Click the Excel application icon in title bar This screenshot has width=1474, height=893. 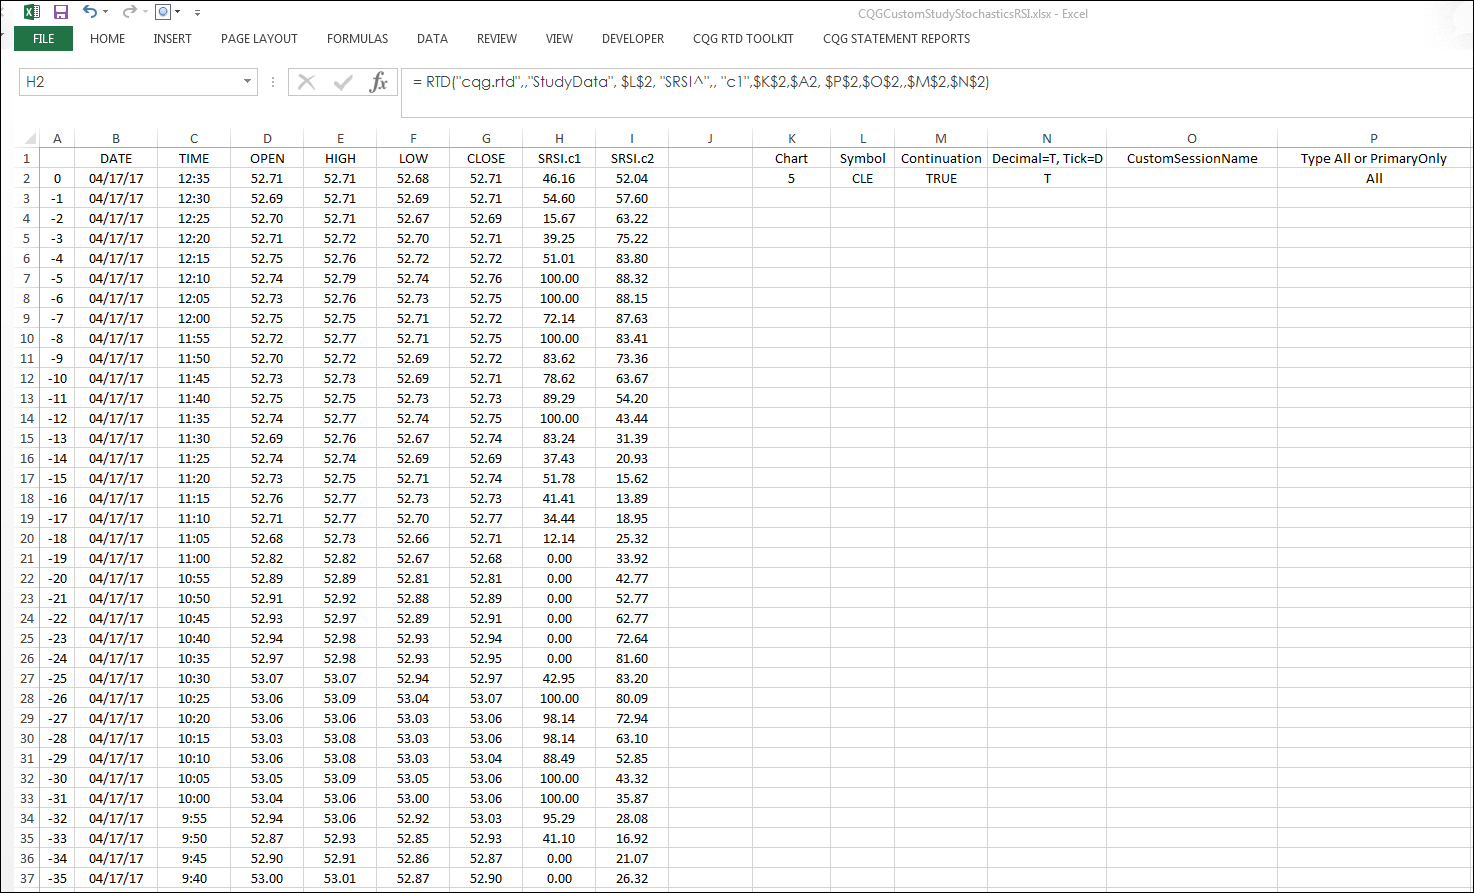pos(31,11)
